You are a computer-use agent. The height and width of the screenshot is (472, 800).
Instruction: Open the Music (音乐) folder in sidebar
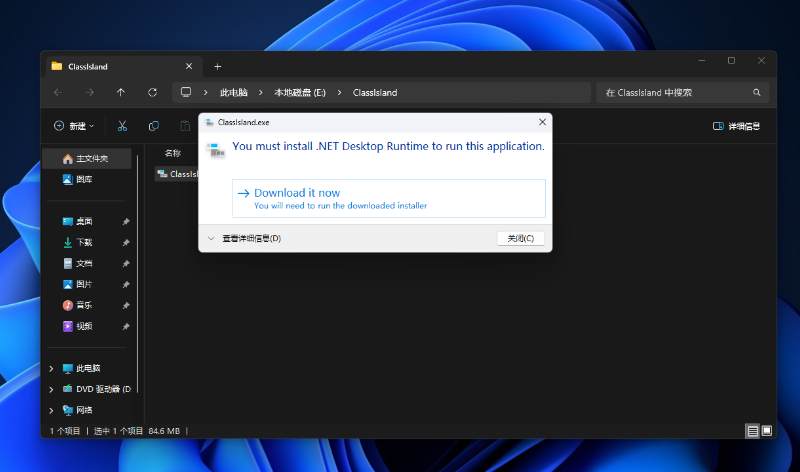click(x=84, y=305)
